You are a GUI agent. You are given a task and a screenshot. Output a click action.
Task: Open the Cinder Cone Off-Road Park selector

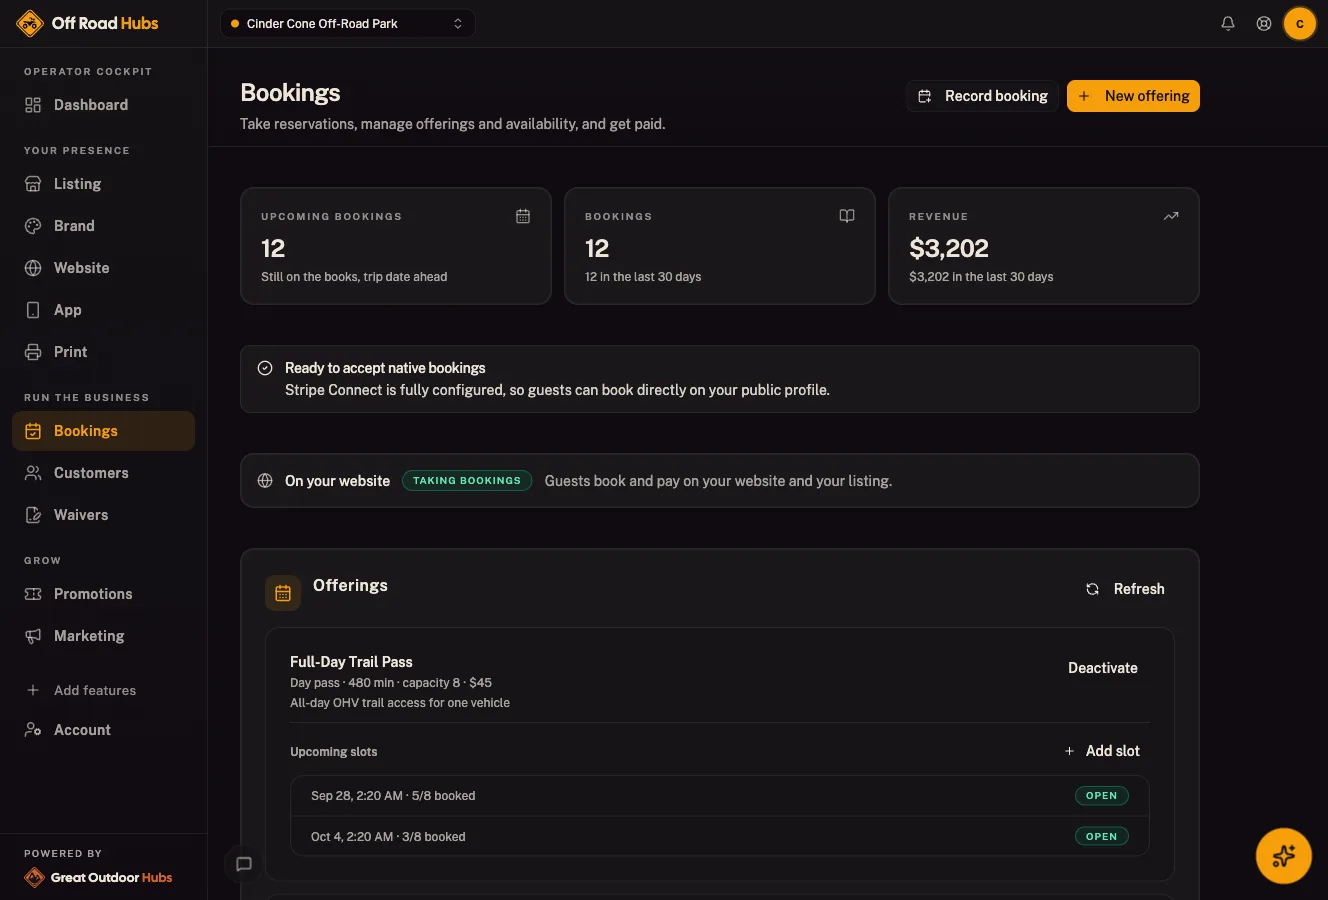coord(347,23)
